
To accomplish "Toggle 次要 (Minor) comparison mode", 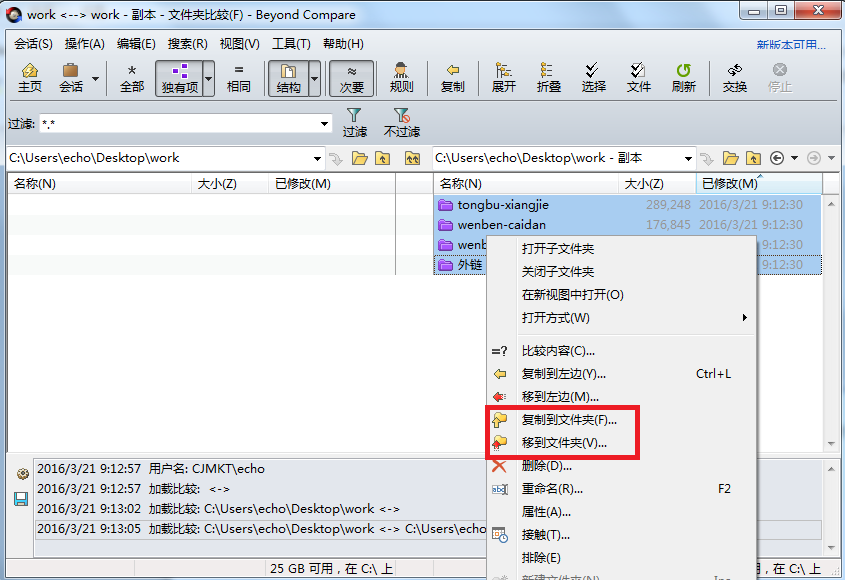I will (351, 78).
